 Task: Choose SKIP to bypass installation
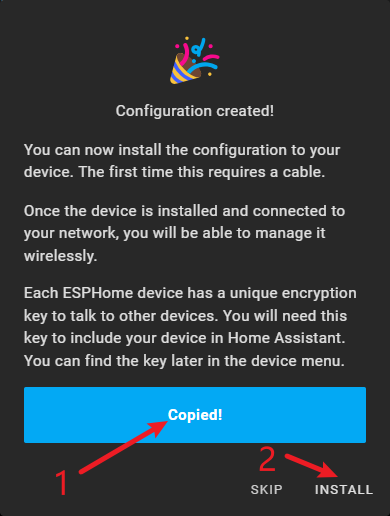click(266, 489)
